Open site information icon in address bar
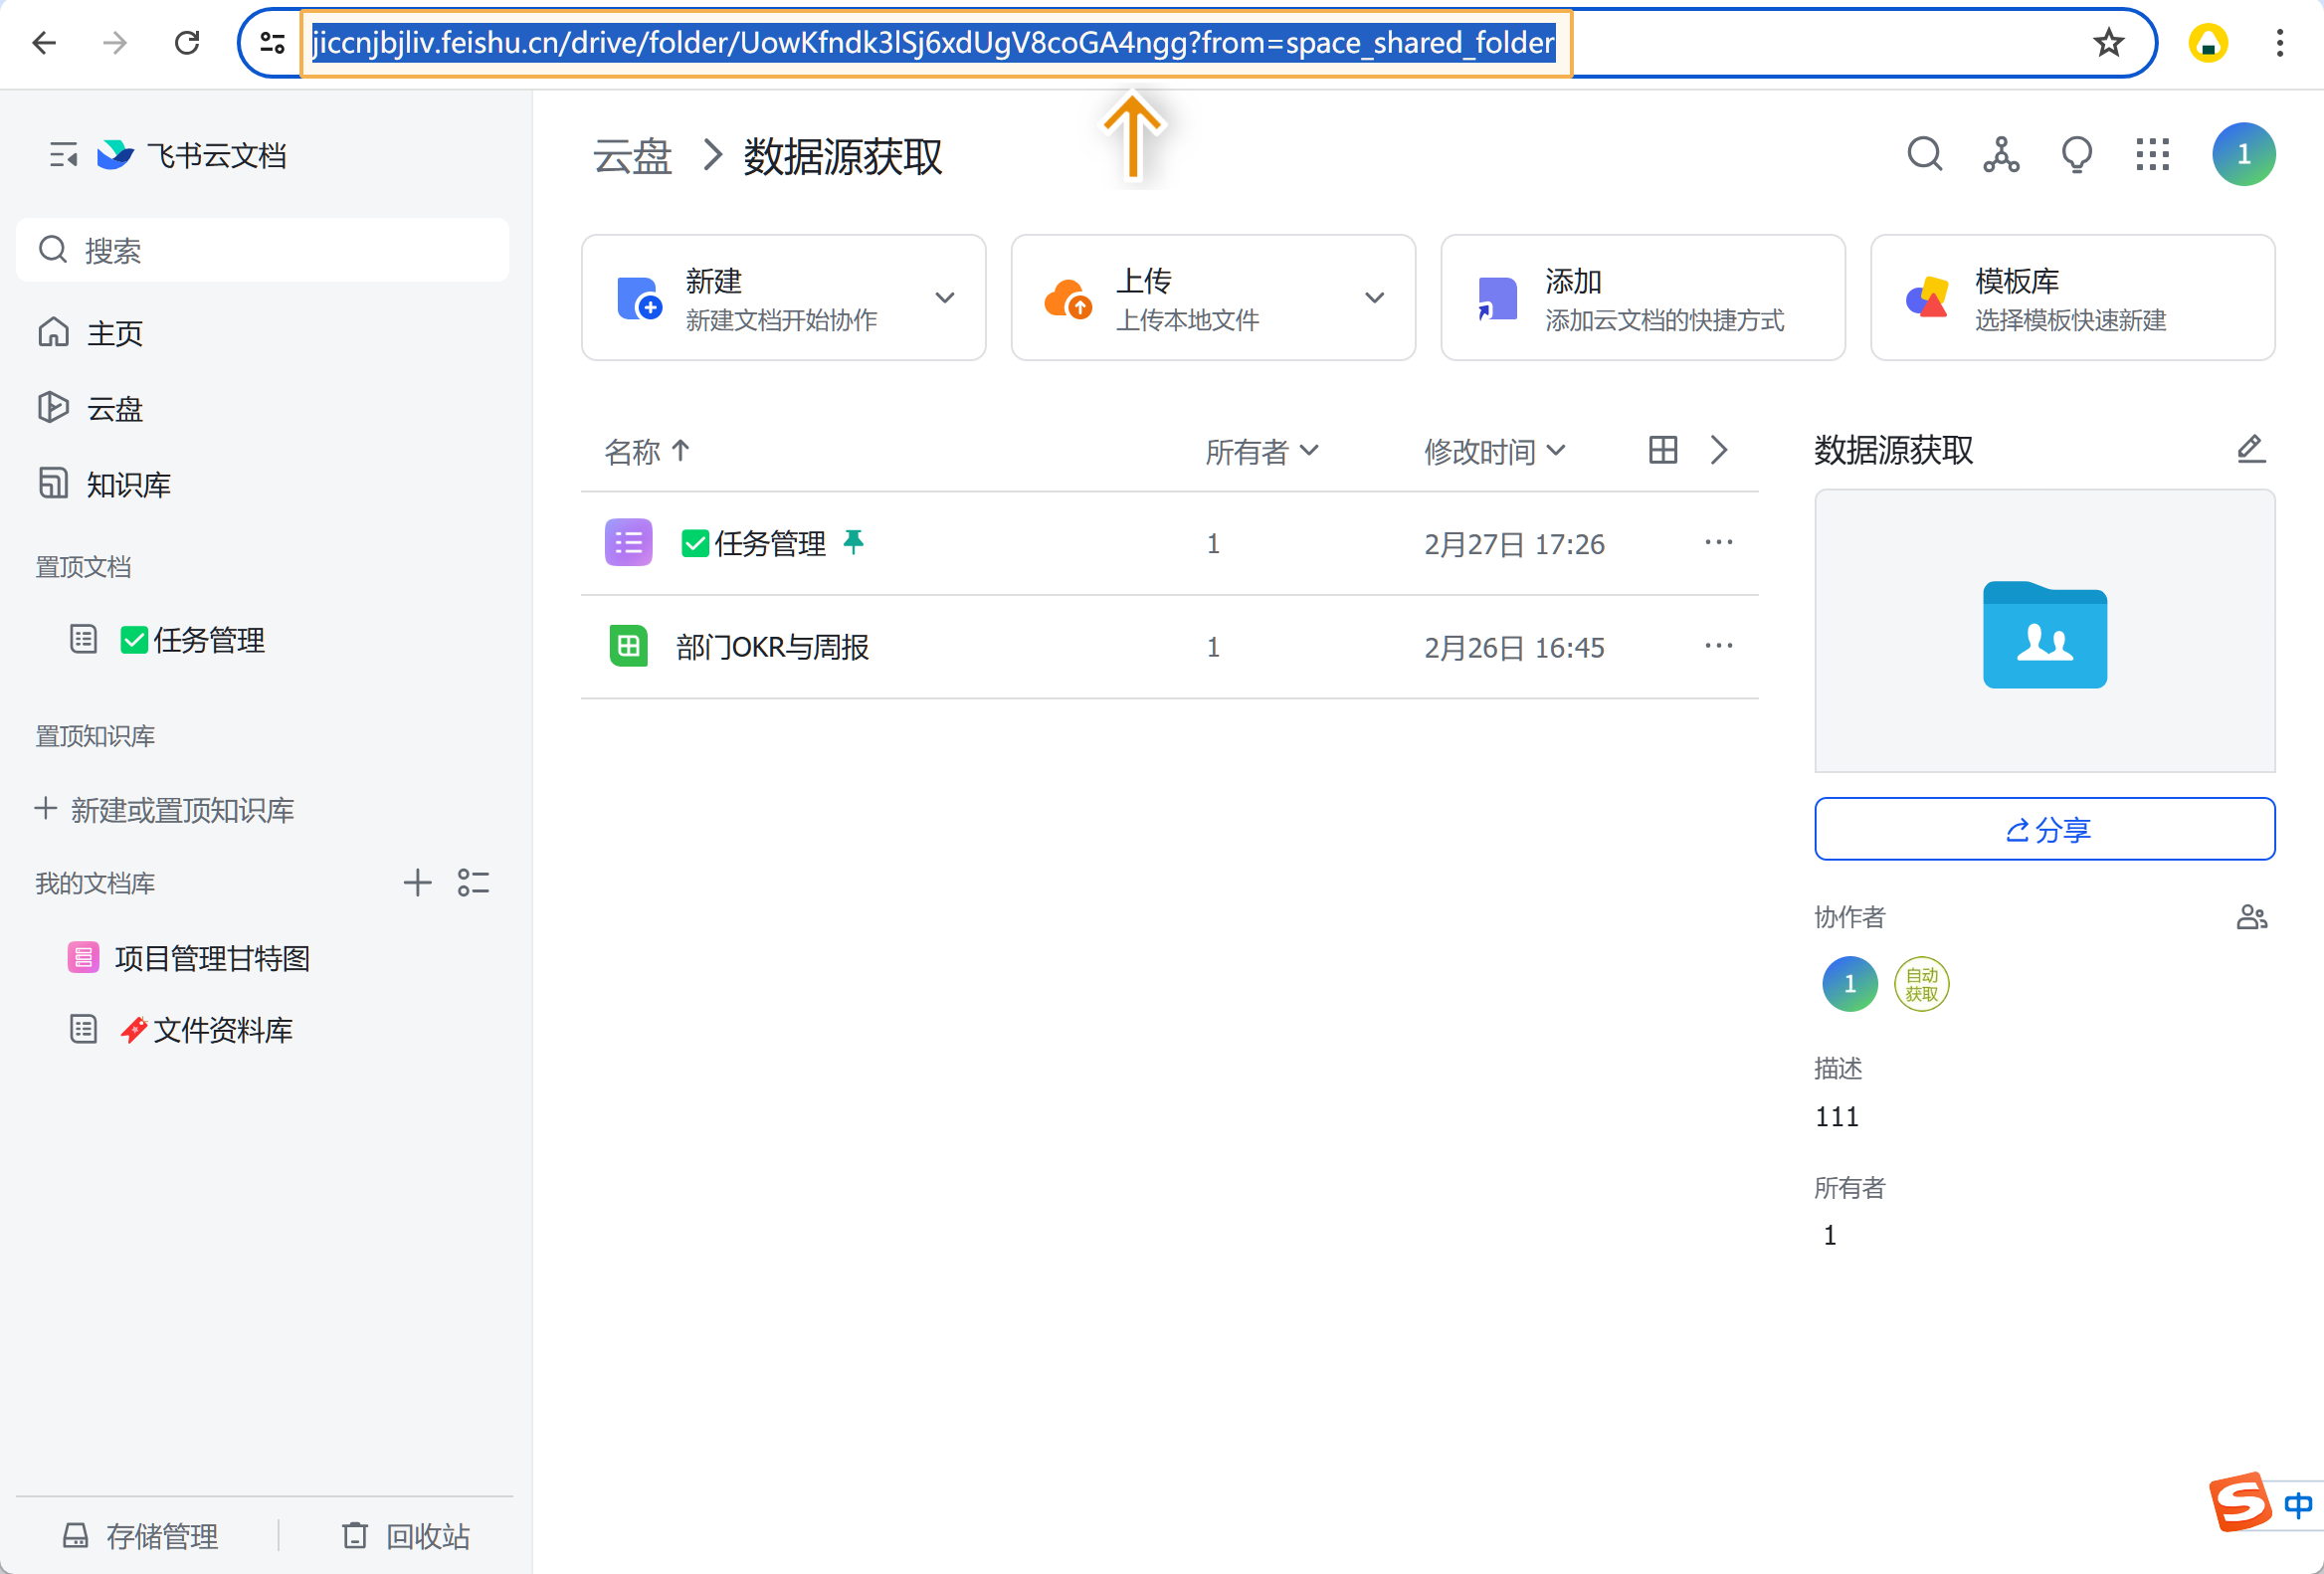Viewport: 2324px width, 1574px height. pyautogui.click(x=272, y=43)
